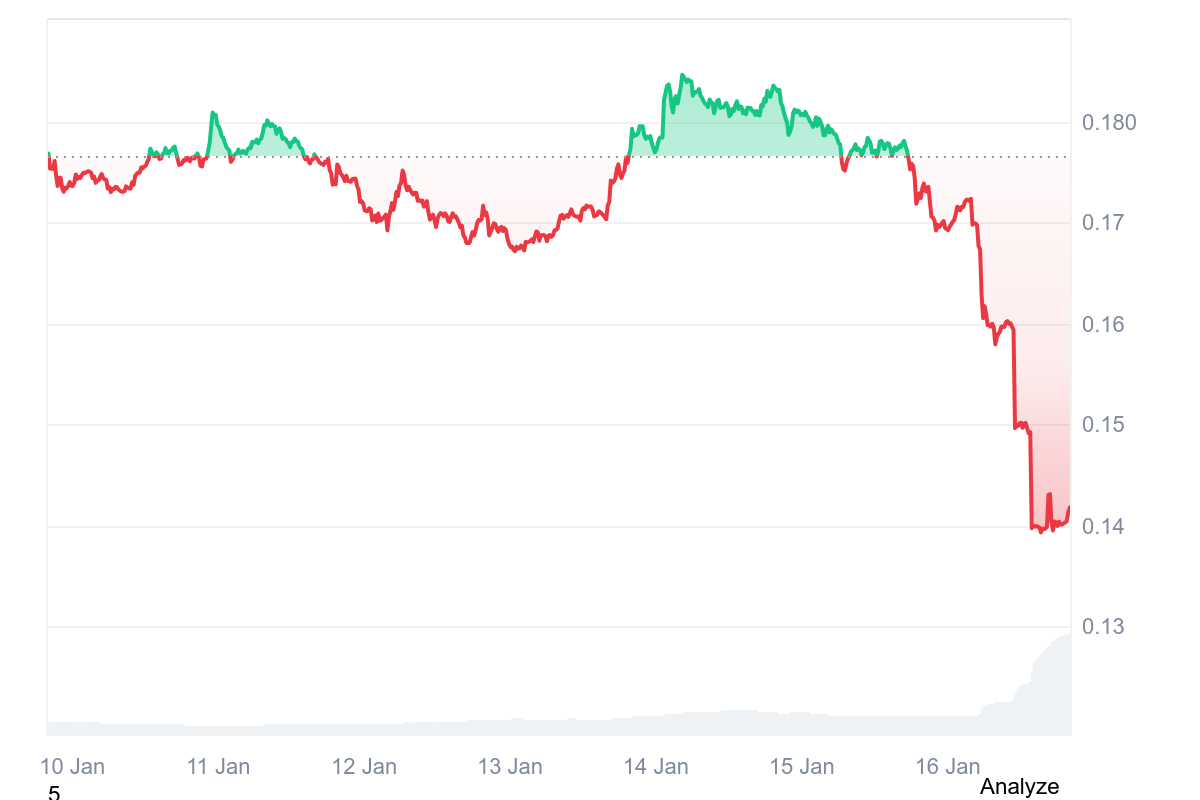Select 12 Jan on the time axis
The height and width of the screenshot is (800, 1200).
coord(364,767)
